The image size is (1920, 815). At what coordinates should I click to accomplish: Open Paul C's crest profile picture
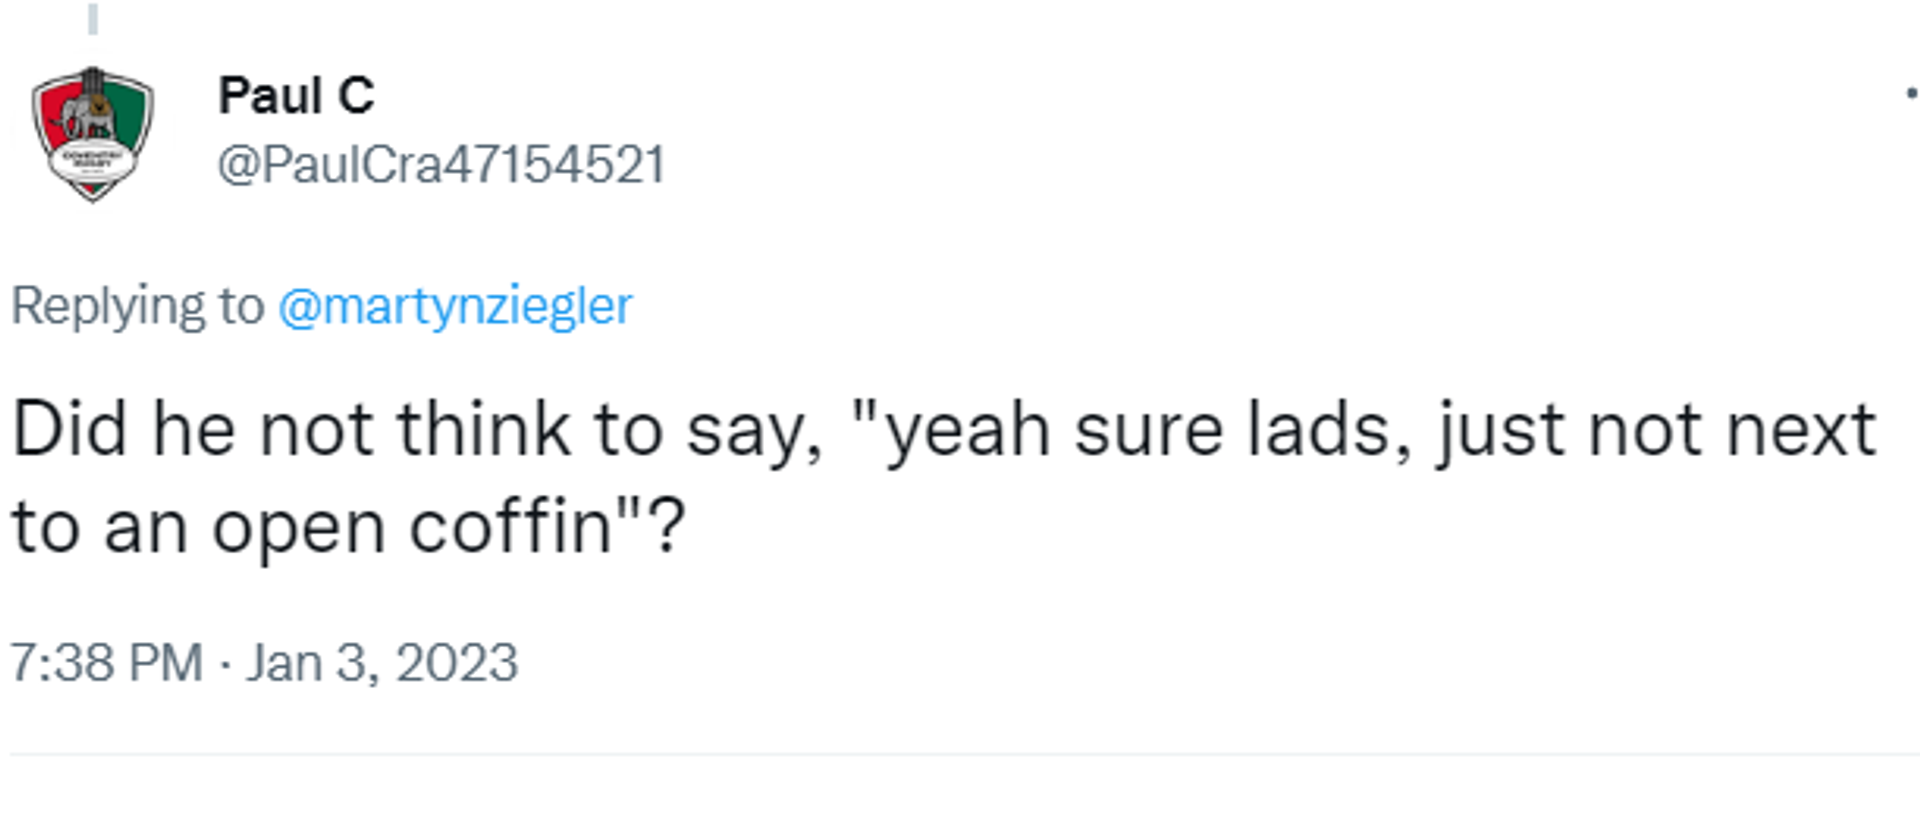tap(93, 134)
